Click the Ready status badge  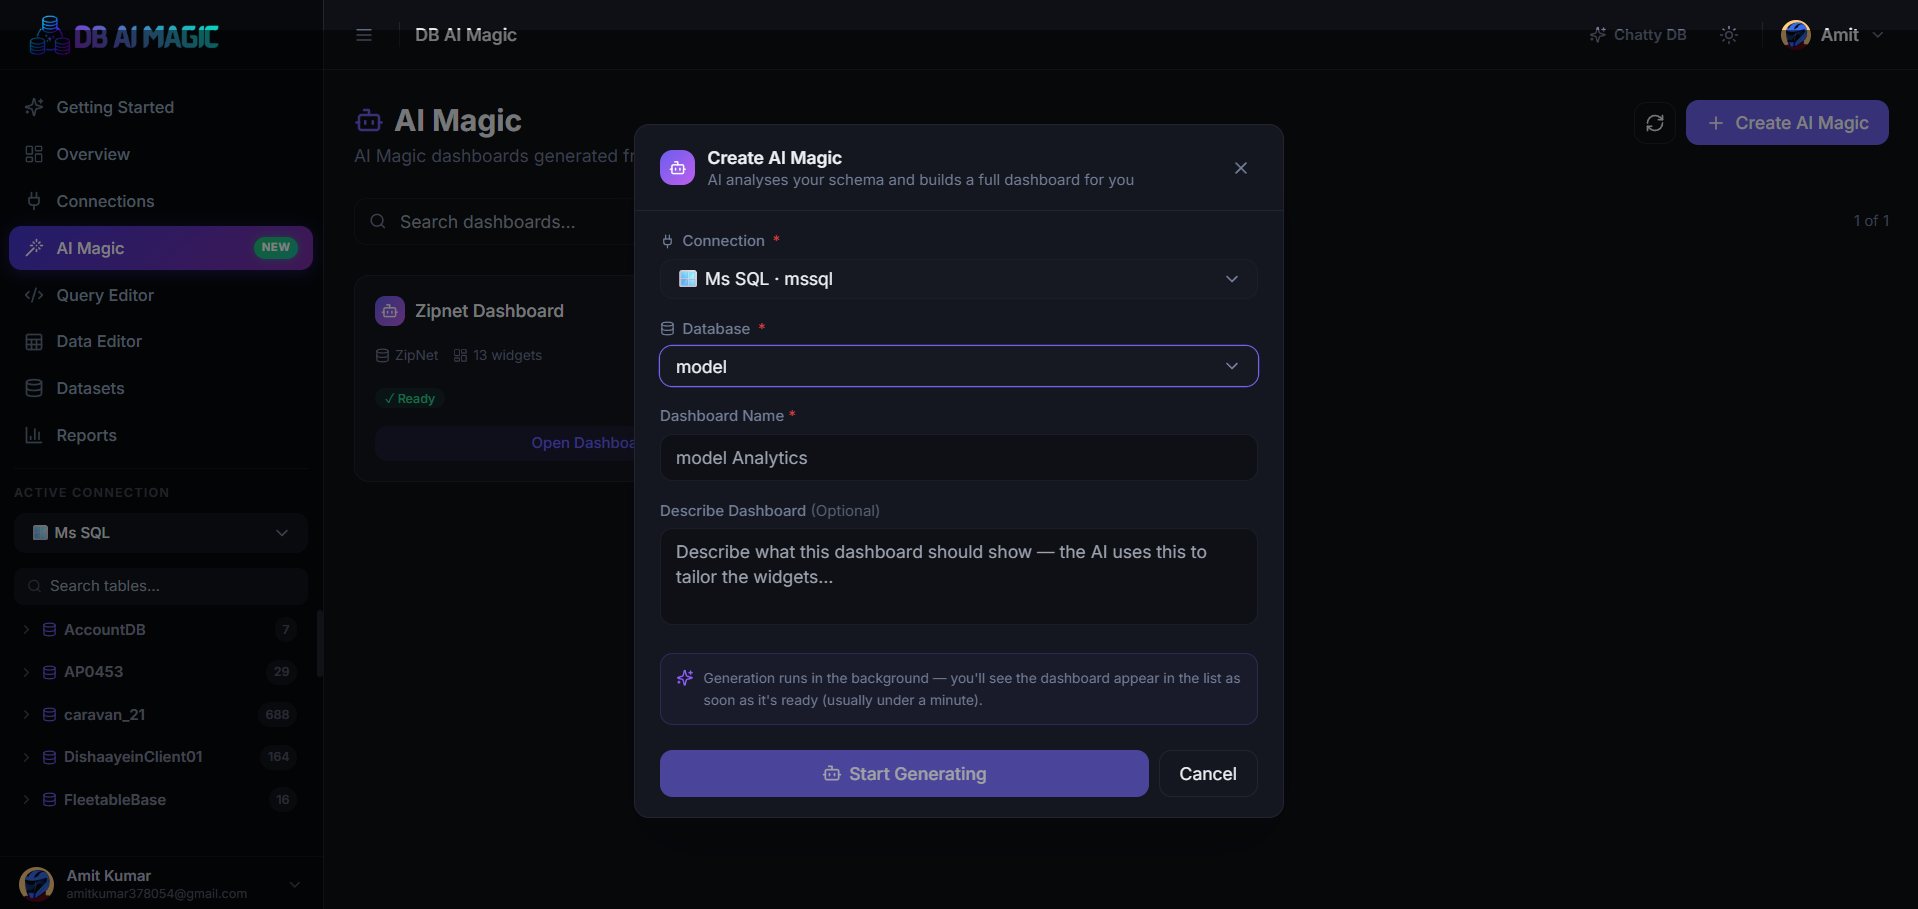[x=410, y=398]
